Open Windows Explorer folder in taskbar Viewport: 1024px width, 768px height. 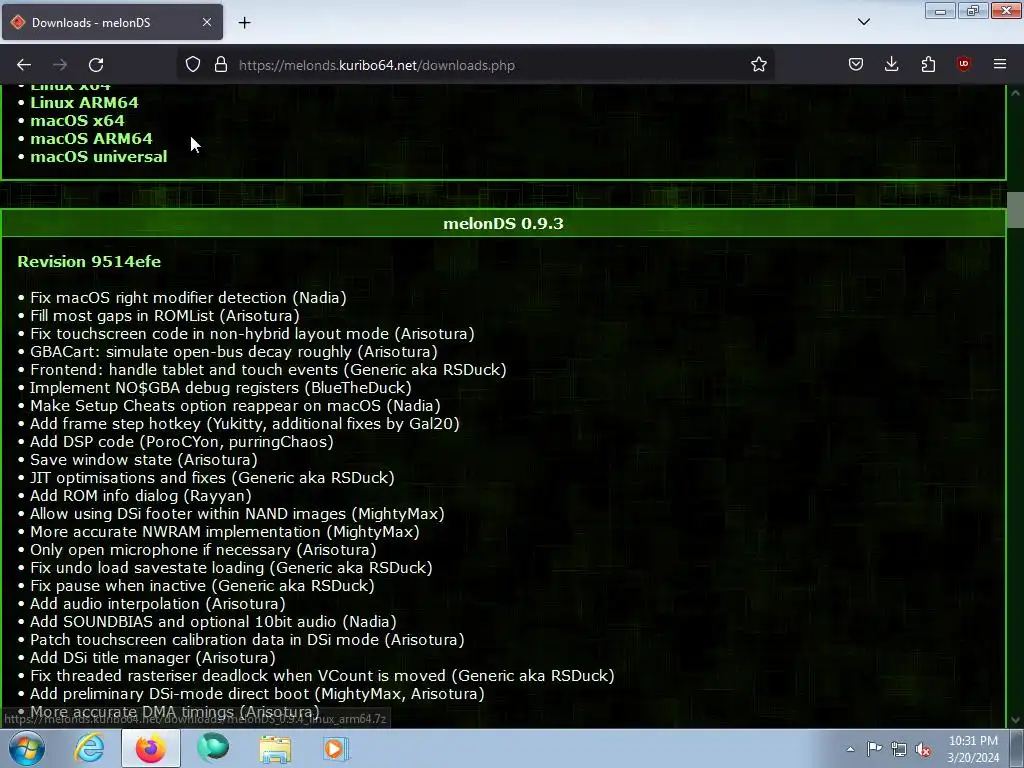pyautogui.click(x=275, y=748)
